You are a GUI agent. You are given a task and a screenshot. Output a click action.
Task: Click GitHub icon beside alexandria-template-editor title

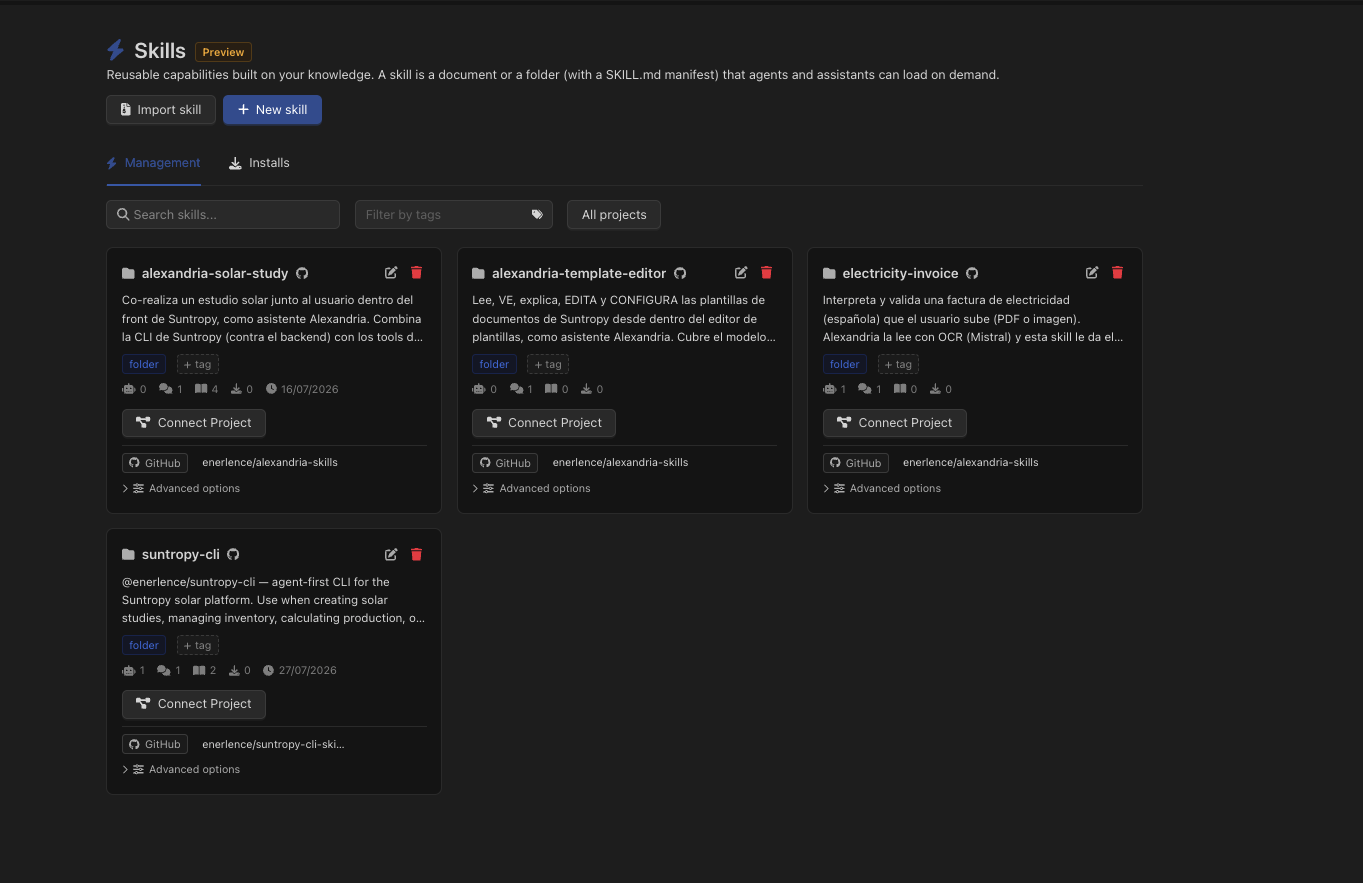(680, 273)
